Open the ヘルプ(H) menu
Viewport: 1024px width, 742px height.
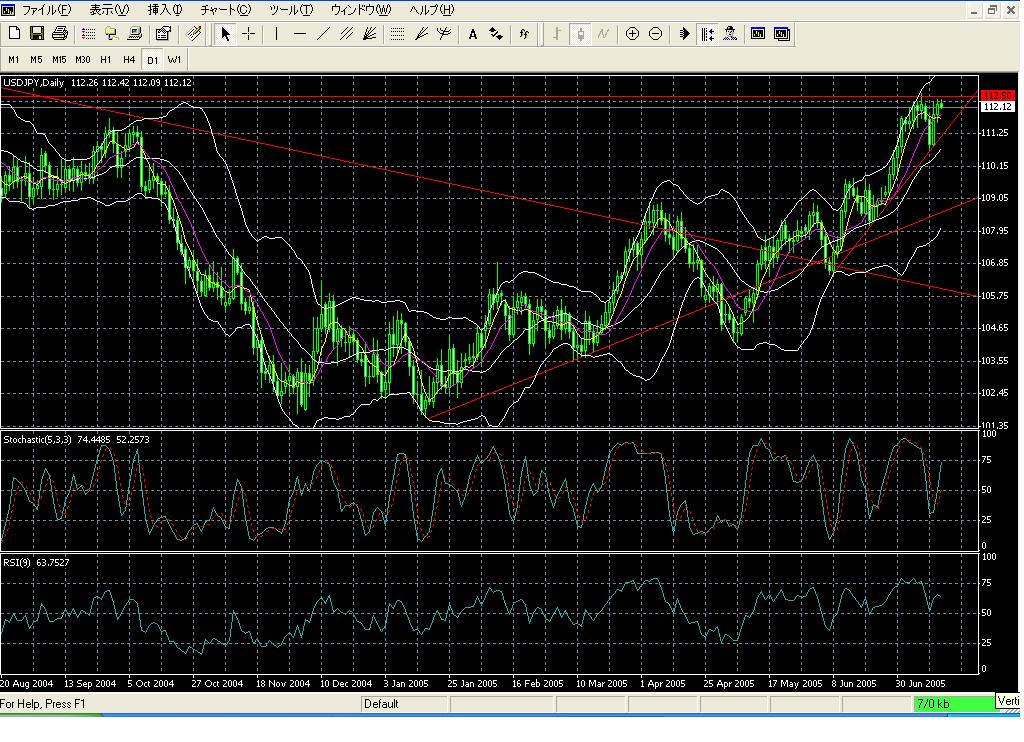(432, 10)
